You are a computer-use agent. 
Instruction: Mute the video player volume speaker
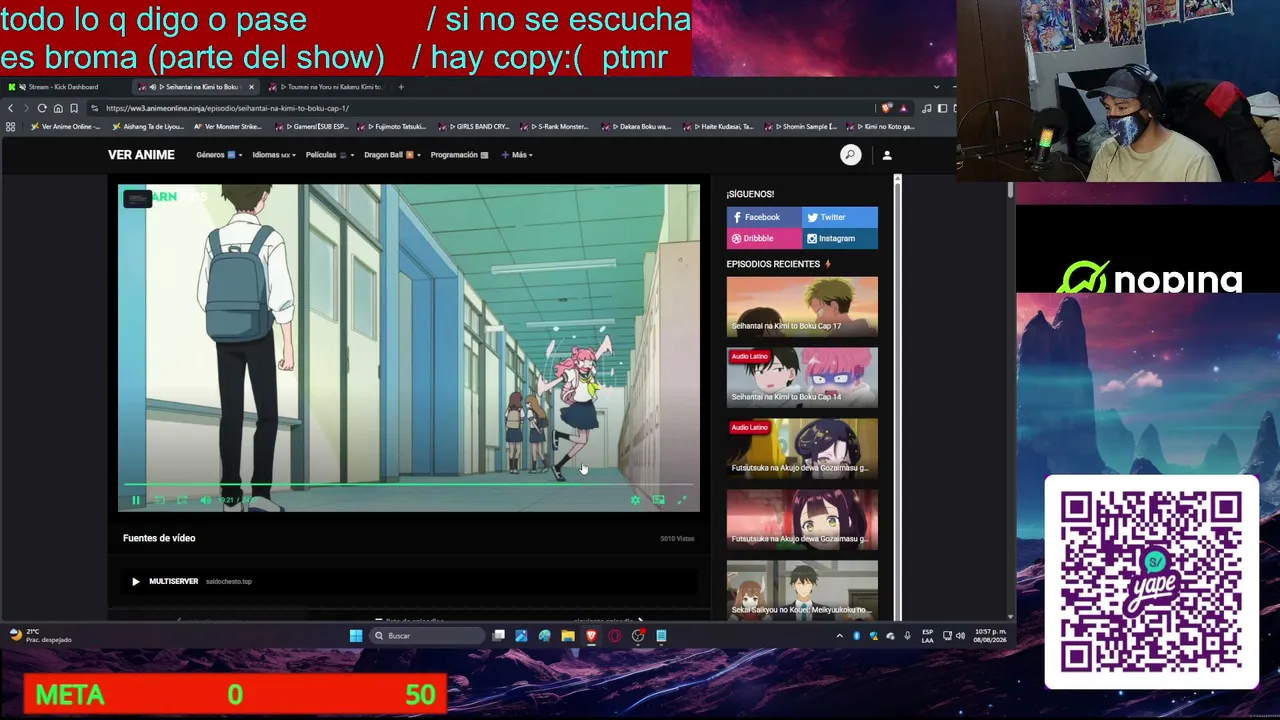(205, 500)
